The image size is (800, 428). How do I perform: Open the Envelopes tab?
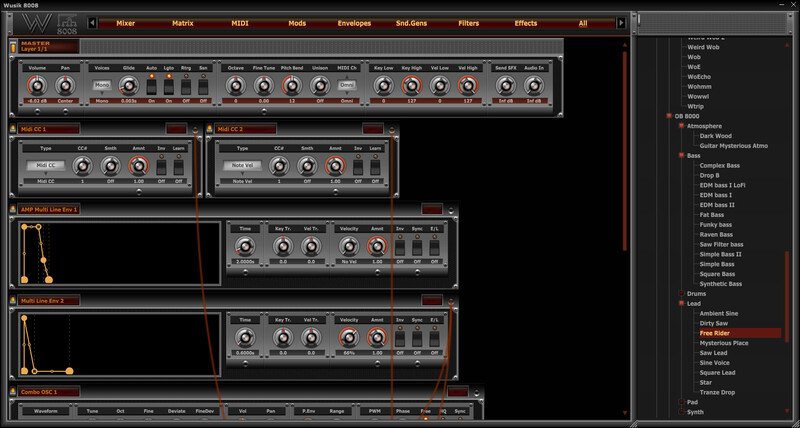click(354, 22)
